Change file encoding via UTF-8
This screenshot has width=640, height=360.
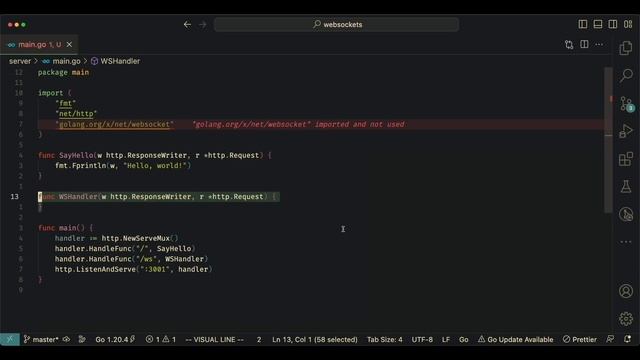coord(422,340)
